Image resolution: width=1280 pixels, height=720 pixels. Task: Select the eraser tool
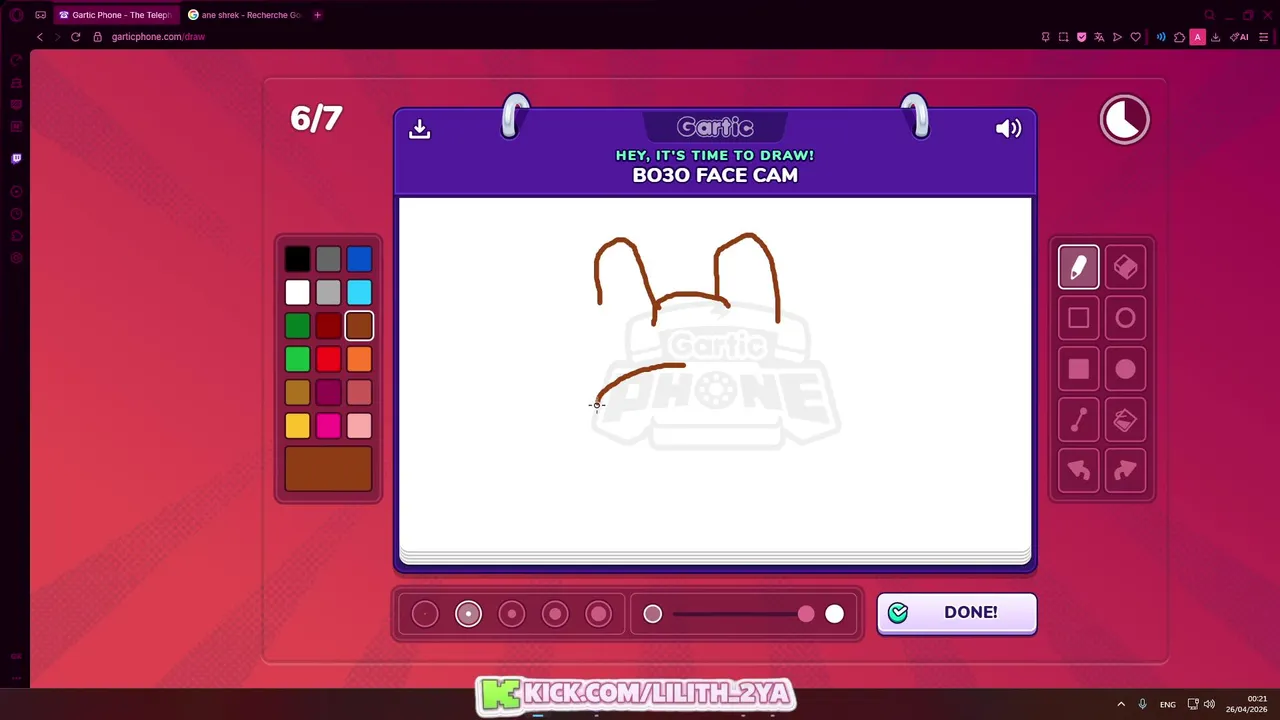[x=1125, y=267]
